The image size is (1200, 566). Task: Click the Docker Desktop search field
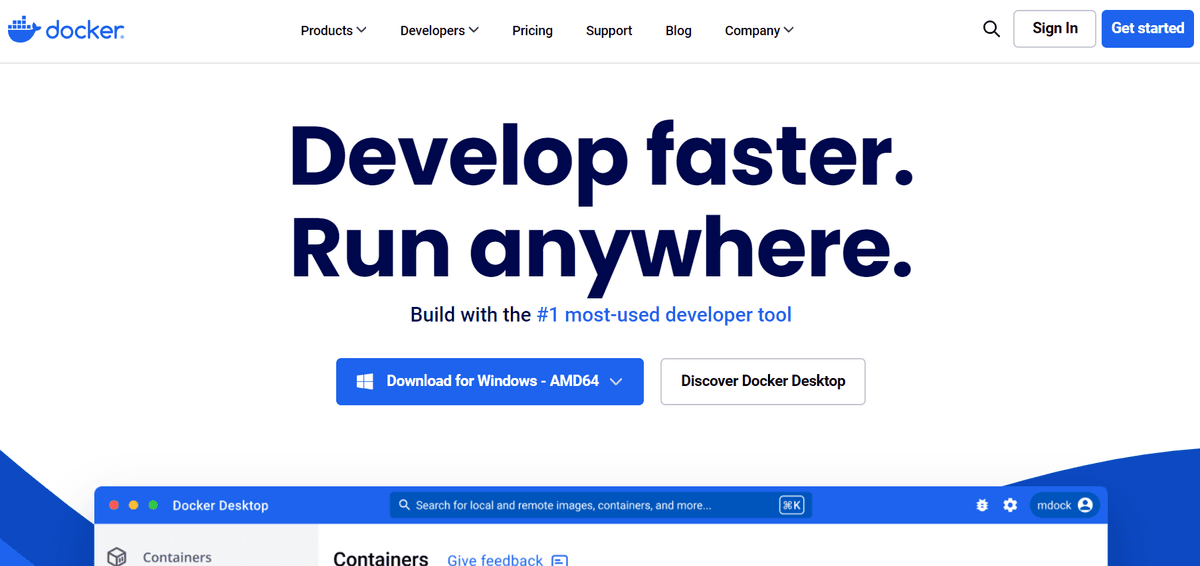tap(600, 505)
